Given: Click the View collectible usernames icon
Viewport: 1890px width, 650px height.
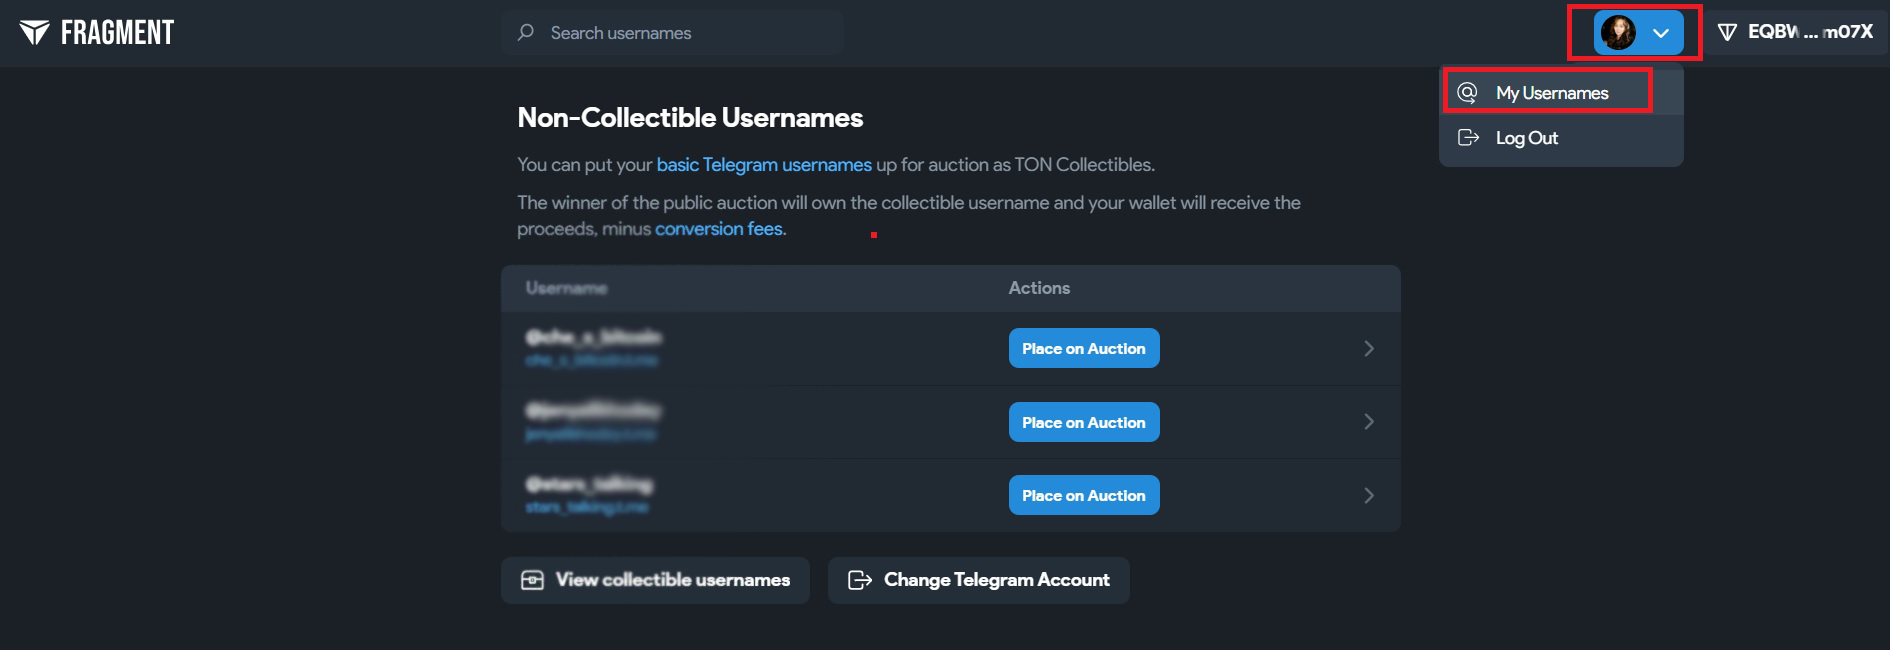Looking at the screenshot, I should click(x=532, y=580).
